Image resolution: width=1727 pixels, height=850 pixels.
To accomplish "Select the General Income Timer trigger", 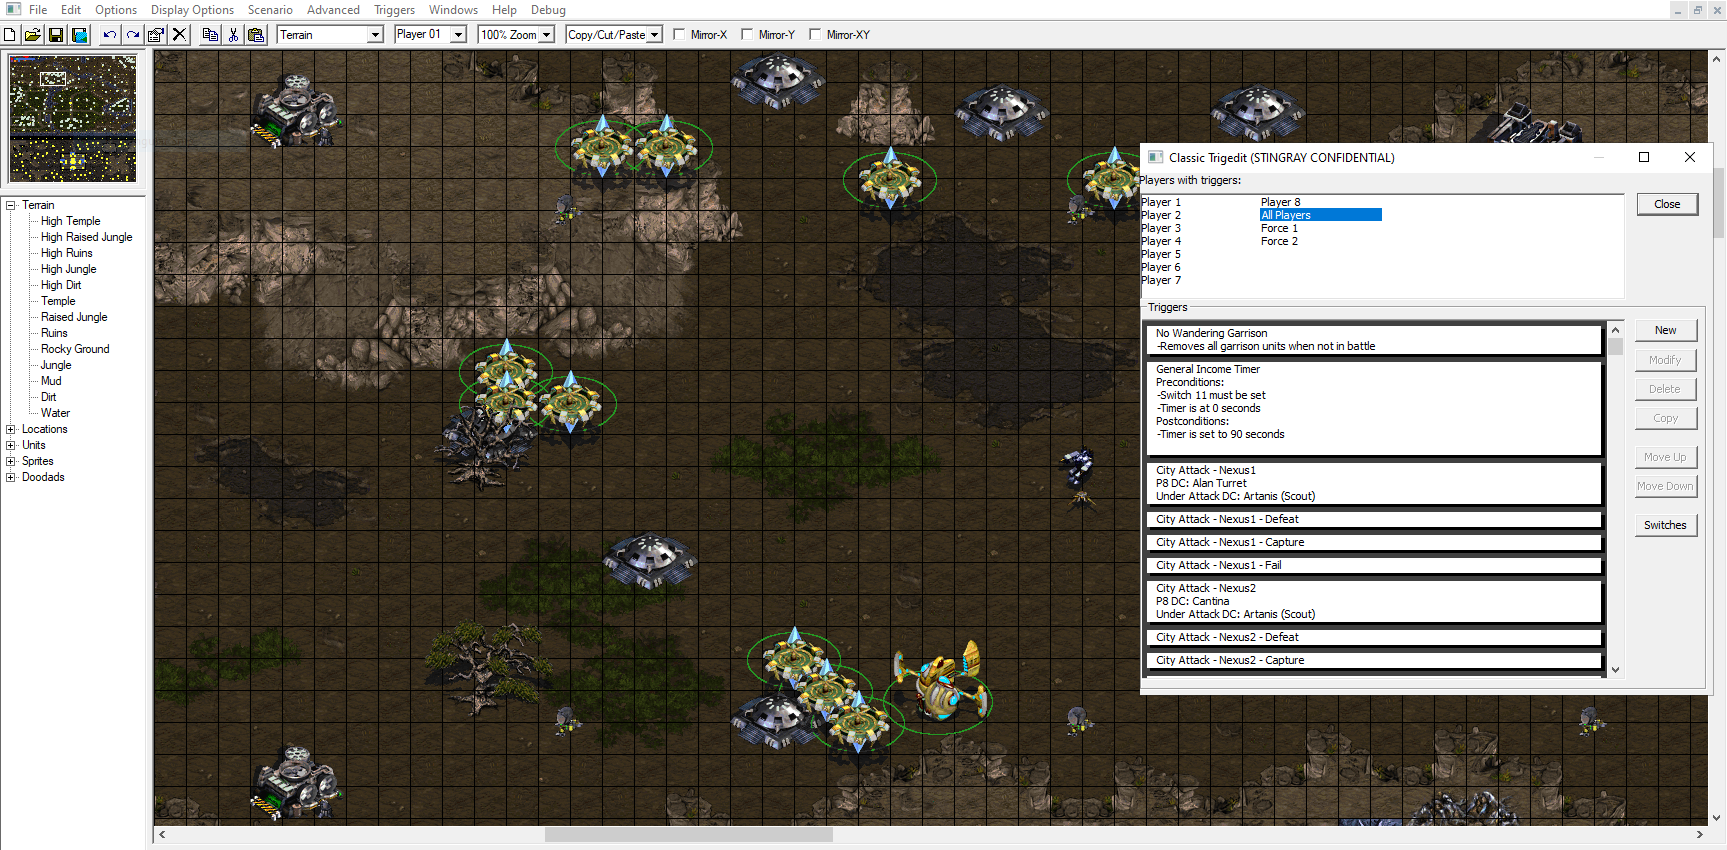I will click(x=1374, y=408).
